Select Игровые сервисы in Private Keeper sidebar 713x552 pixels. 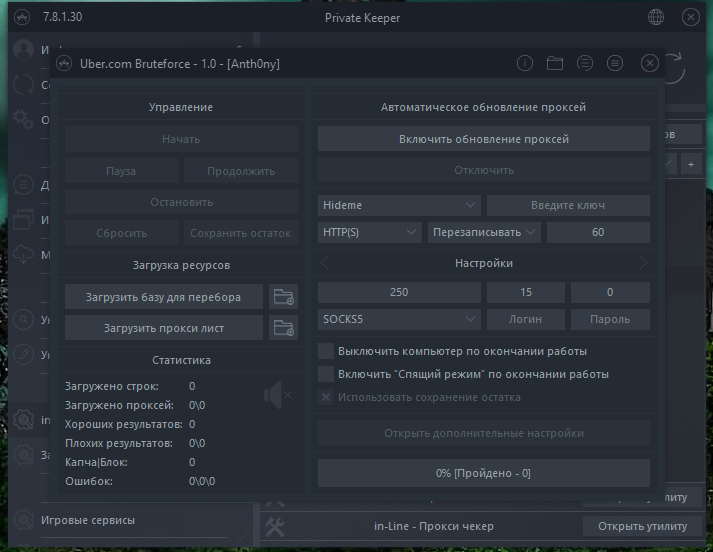[88, 520]
